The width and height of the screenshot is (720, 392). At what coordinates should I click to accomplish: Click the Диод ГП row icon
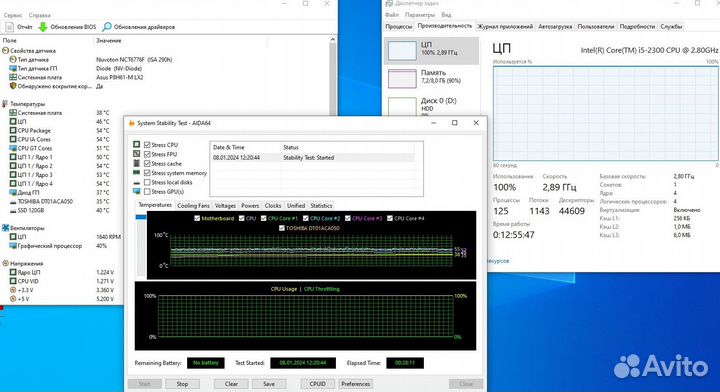click(x=13, y=192)
